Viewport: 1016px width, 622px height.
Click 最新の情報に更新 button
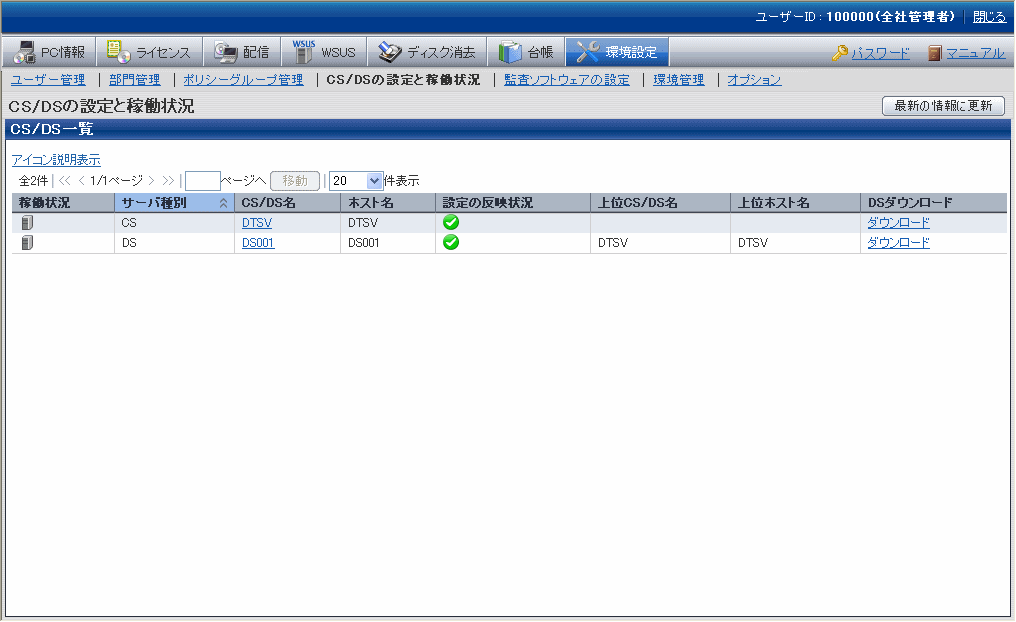click(x=943, y=106)
